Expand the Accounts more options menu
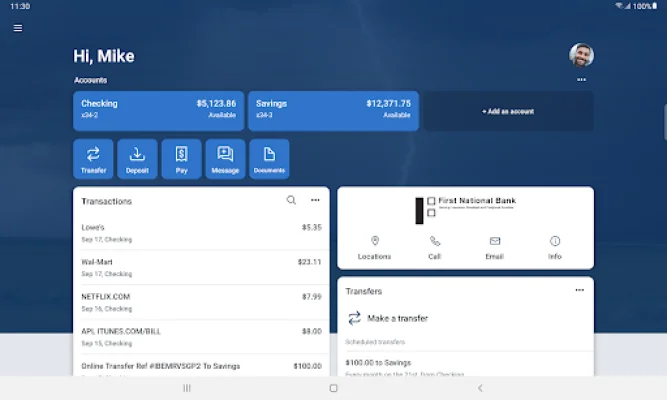The height and width of the screenshot is (400, 667). pyautogui.click(x=581, y=80)
